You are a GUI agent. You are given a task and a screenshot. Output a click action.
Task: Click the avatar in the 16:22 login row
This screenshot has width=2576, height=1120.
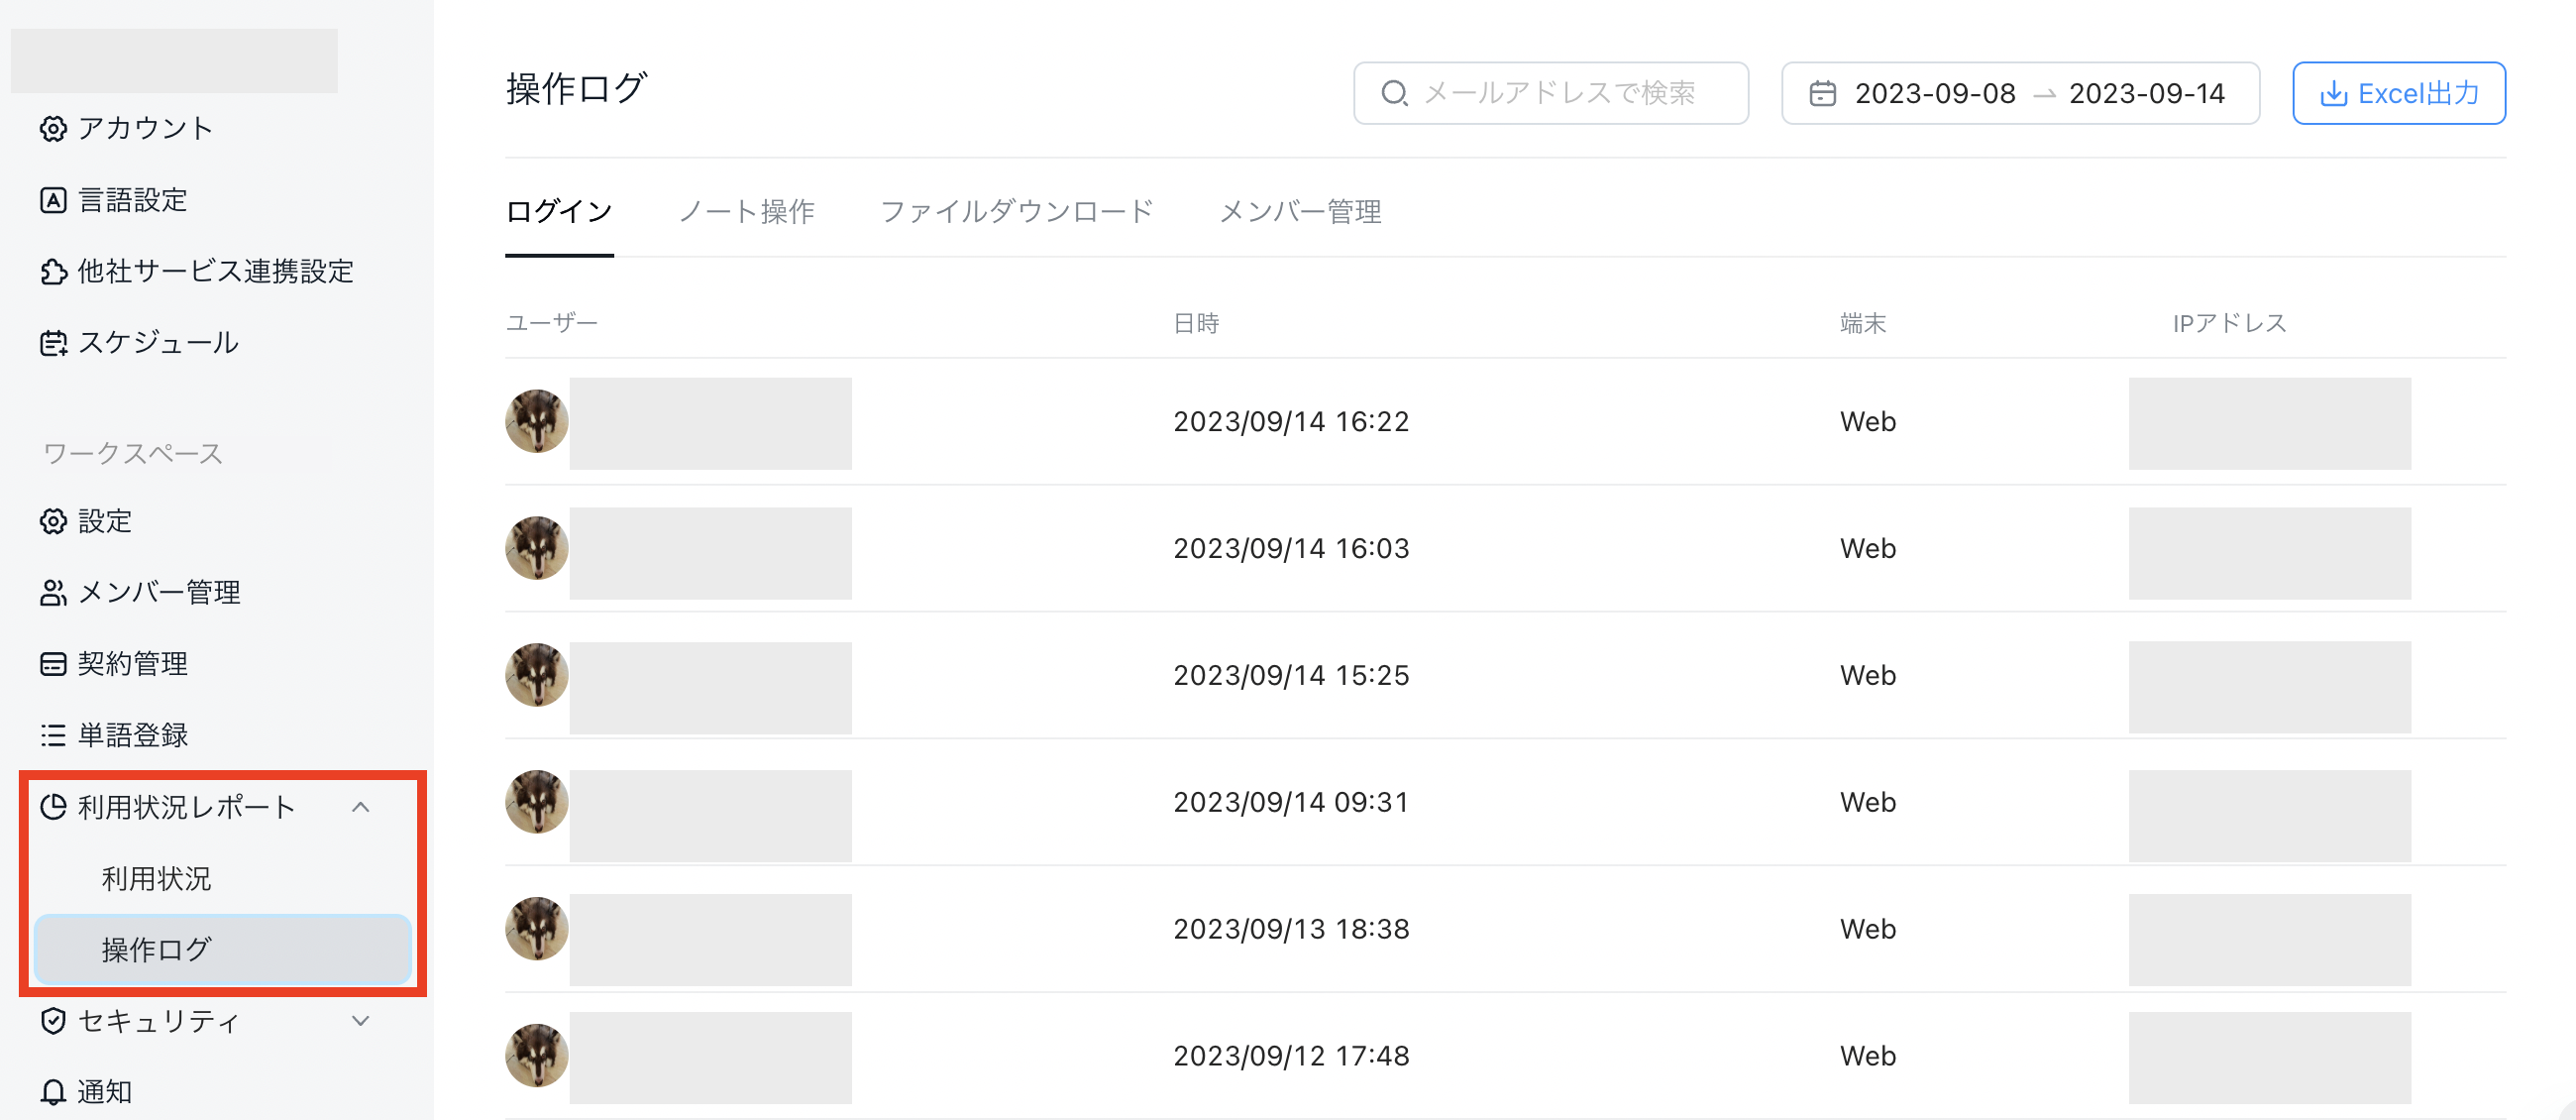pyautogui.click(x=537, y=421)
